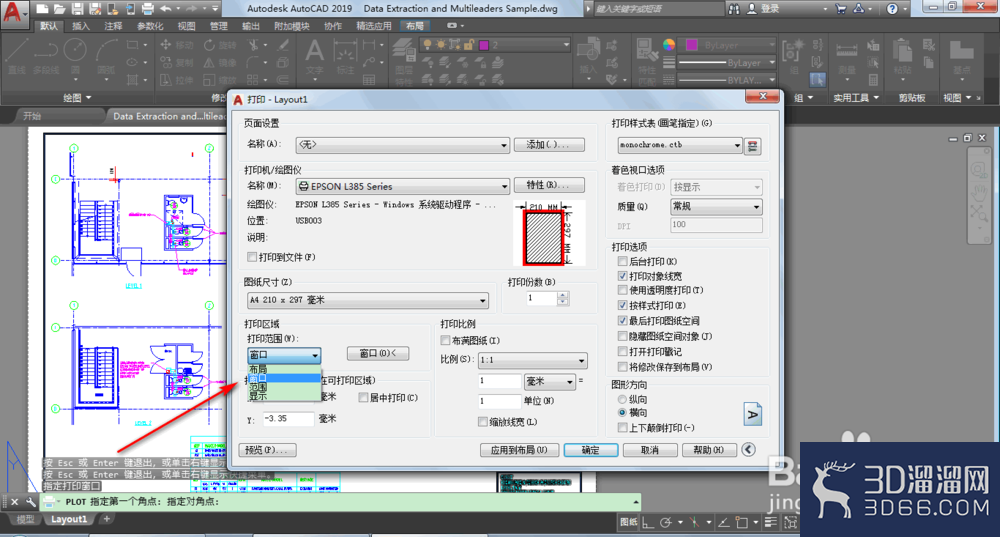The image size is (1000, 537).
Task: Switch to 视图 ribbon tab
Action: pos(186,26)
